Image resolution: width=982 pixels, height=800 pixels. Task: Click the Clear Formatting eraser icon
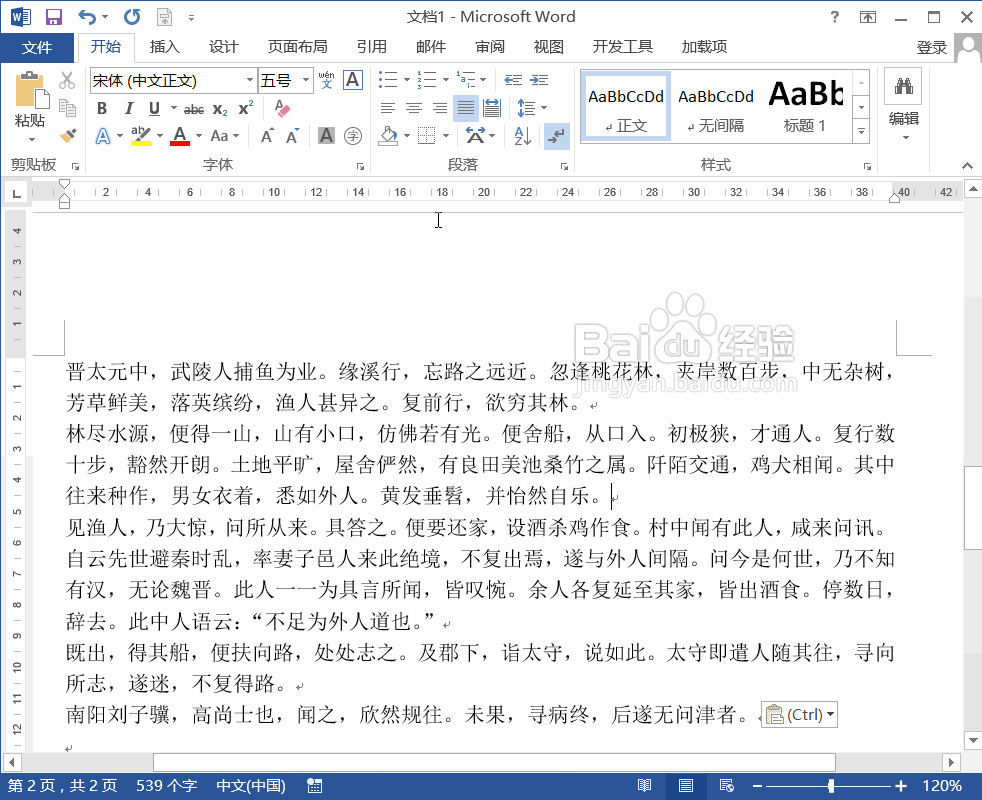282,108
